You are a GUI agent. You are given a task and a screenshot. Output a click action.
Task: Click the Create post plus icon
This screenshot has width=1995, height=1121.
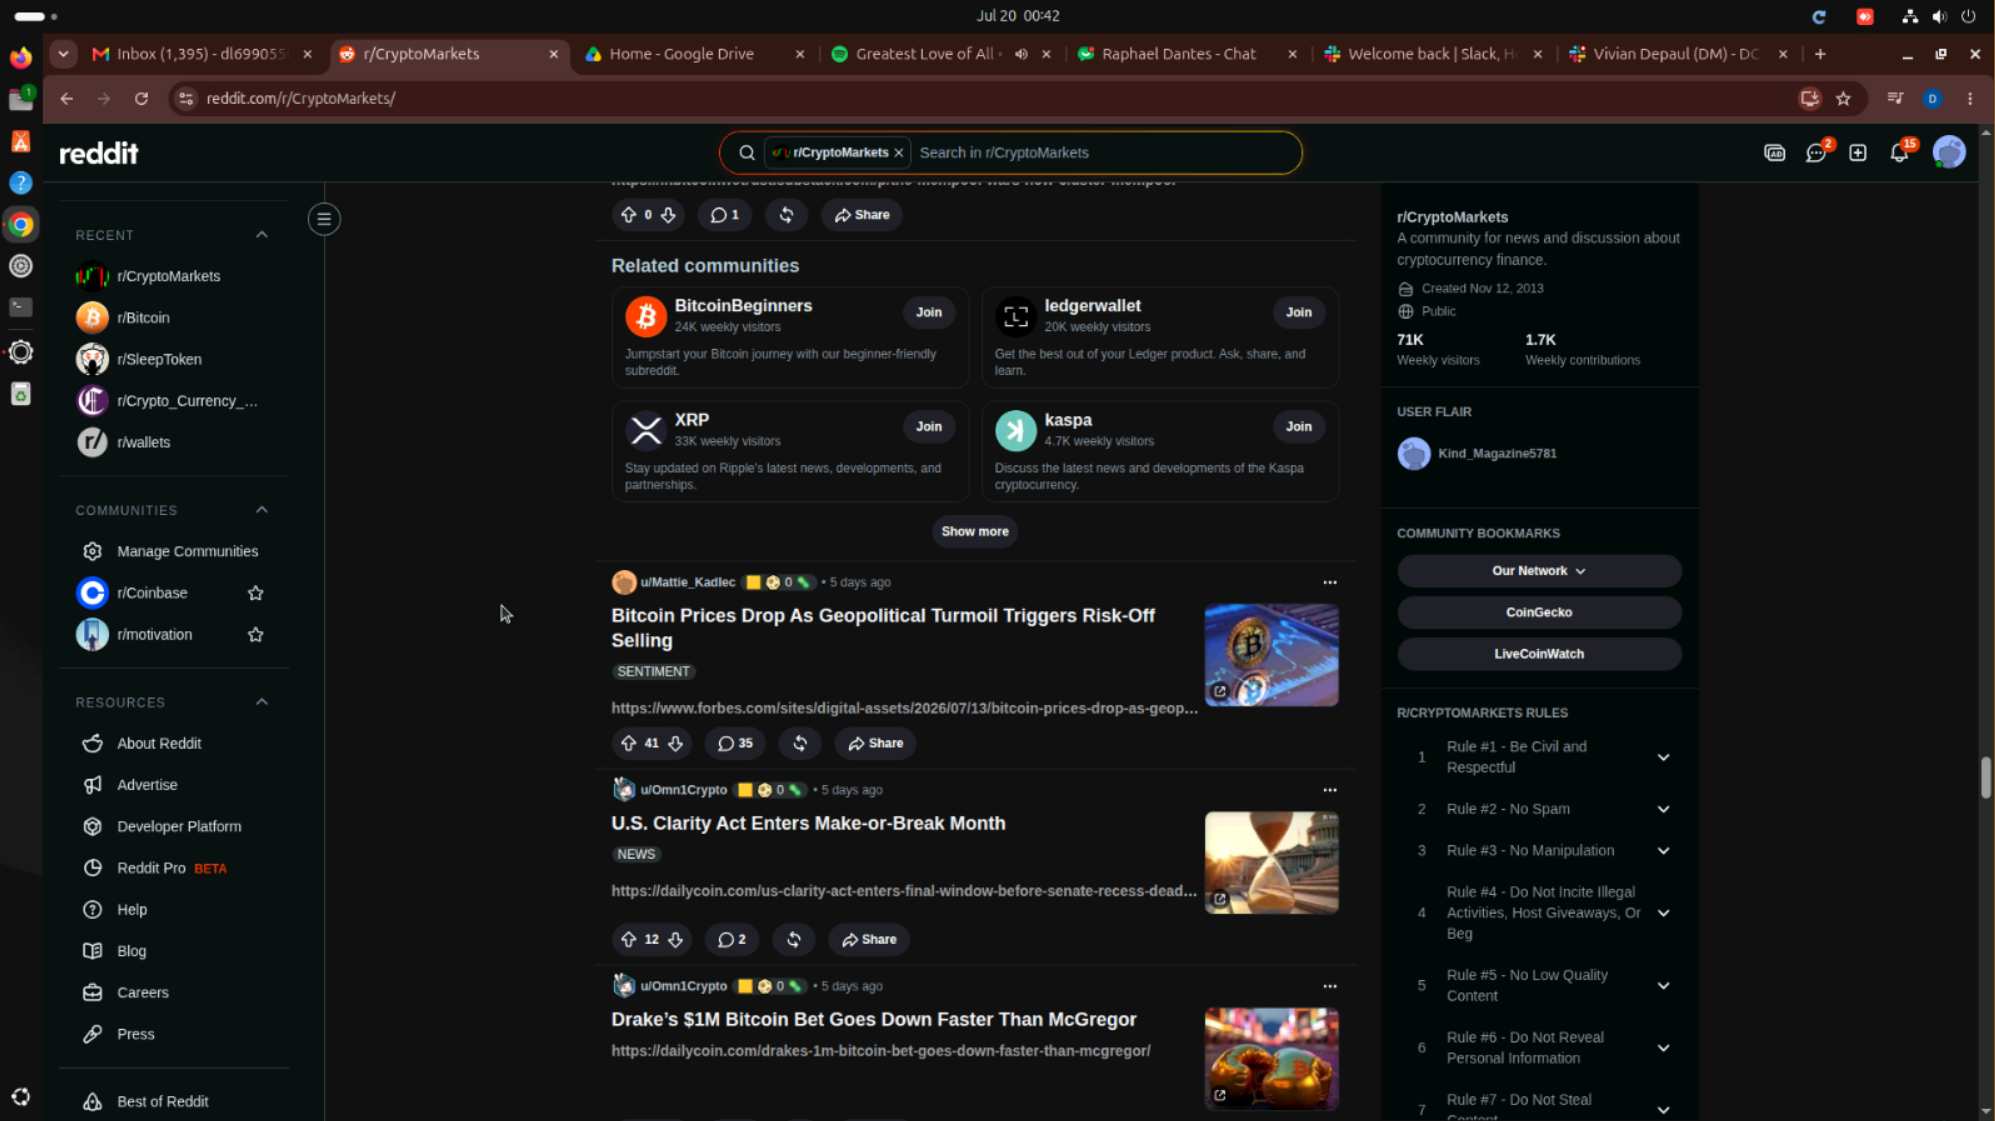1857,153
